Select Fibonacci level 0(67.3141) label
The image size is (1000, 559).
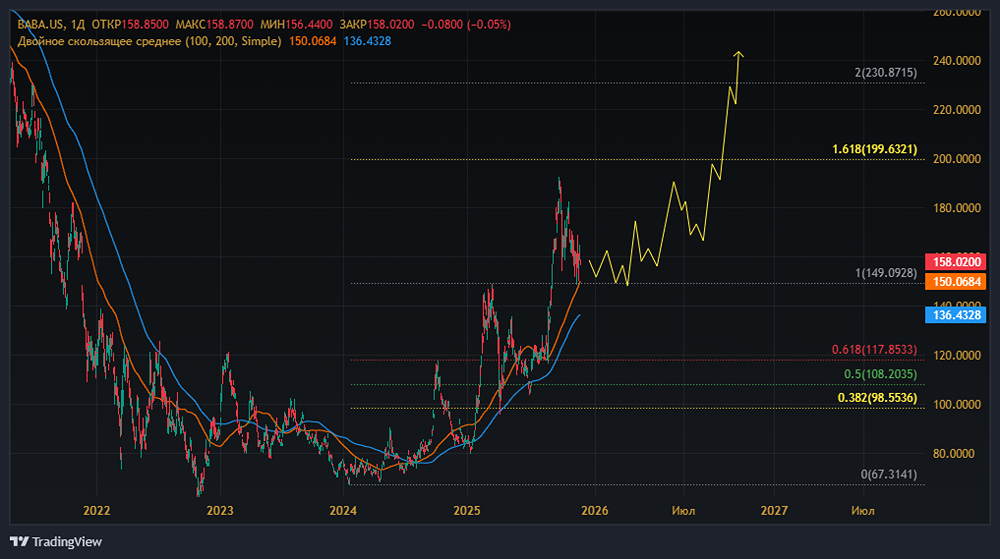tap(889, 474)
